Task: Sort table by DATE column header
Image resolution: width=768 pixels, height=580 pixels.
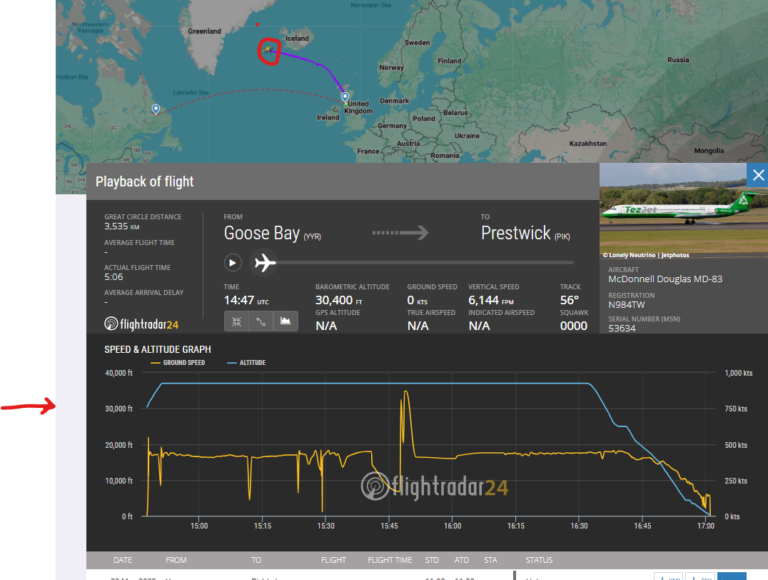Action: click(x=122, y=560)
